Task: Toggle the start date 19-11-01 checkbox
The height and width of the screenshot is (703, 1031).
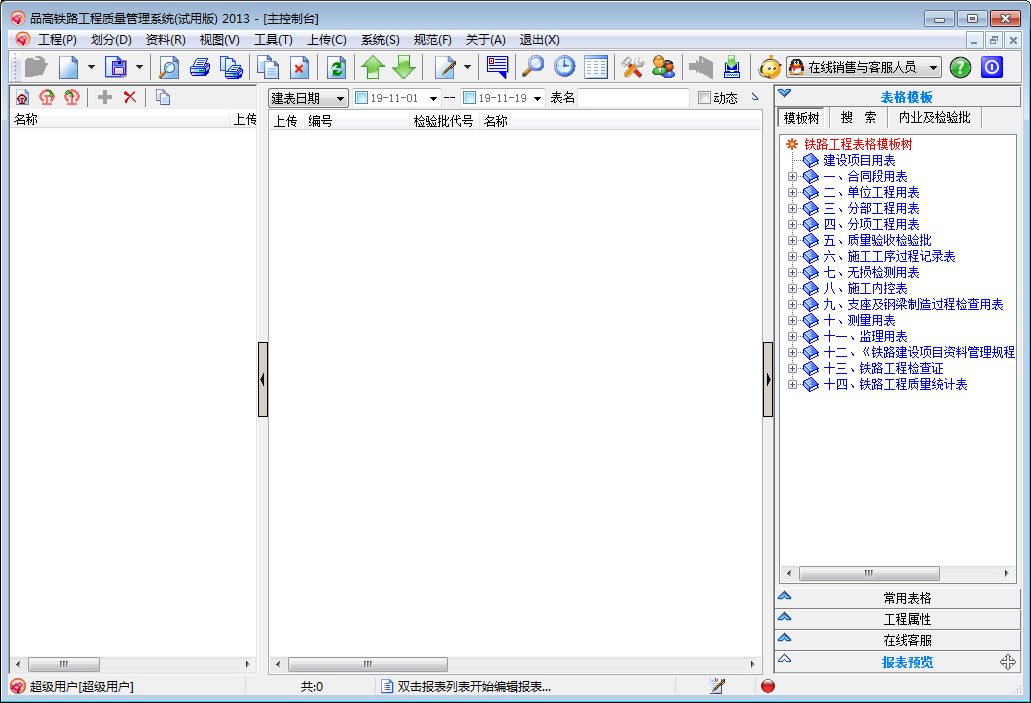Action: click(x=361, y=98)
